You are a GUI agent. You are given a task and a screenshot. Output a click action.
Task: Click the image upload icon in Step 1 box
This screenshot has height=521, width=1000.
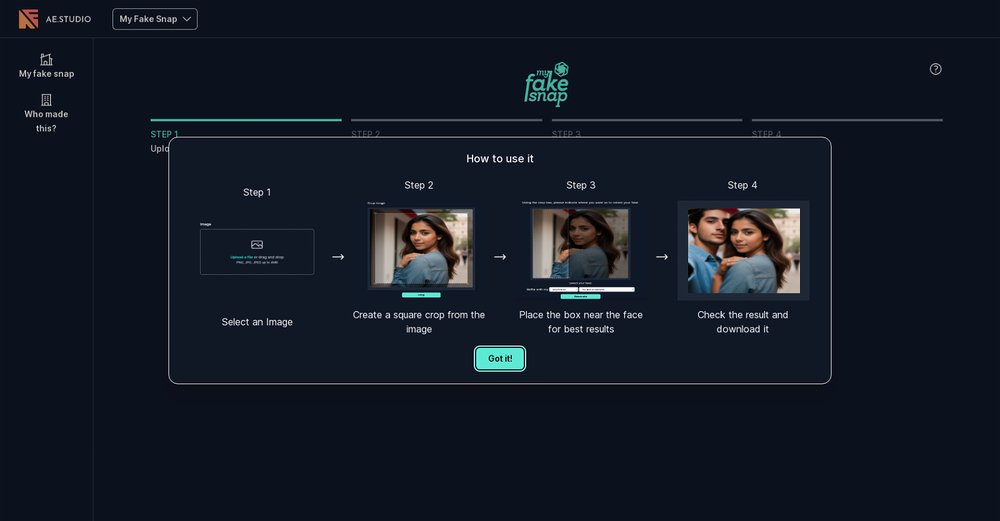pos(257,244)
